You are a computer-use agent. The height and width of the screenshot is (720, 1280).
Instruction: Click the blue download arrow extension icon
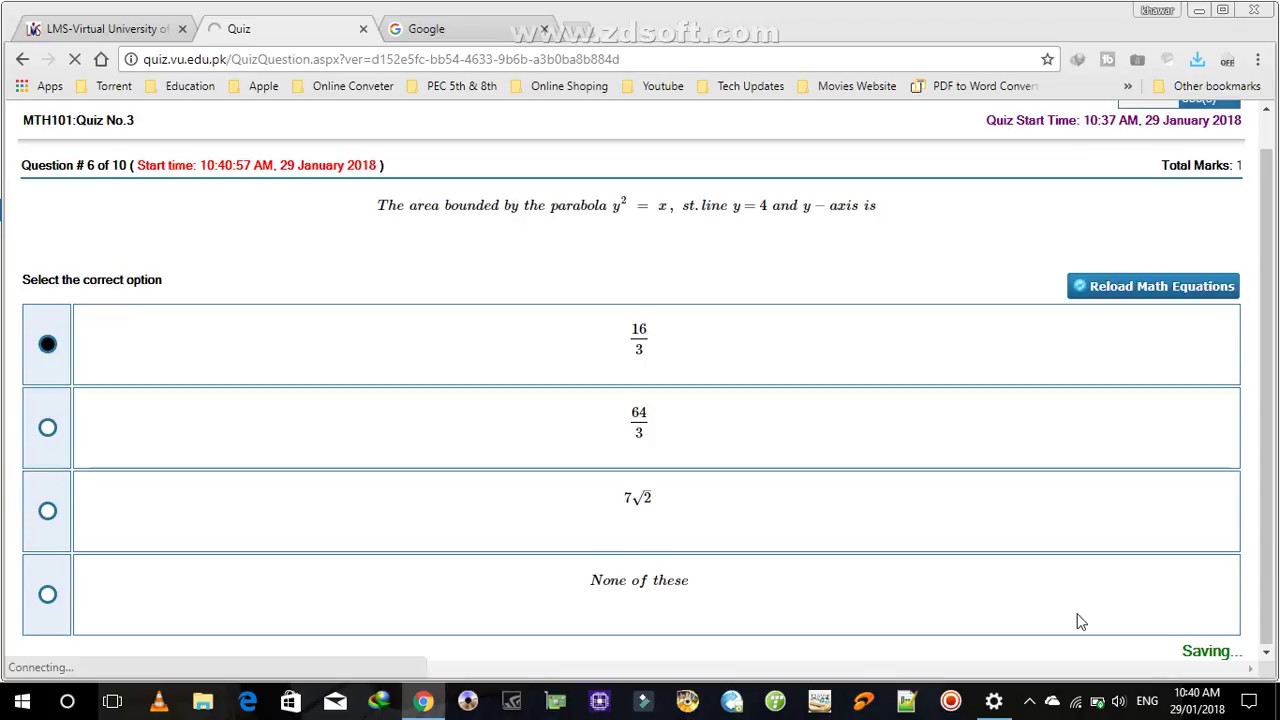click(1197, 60)
